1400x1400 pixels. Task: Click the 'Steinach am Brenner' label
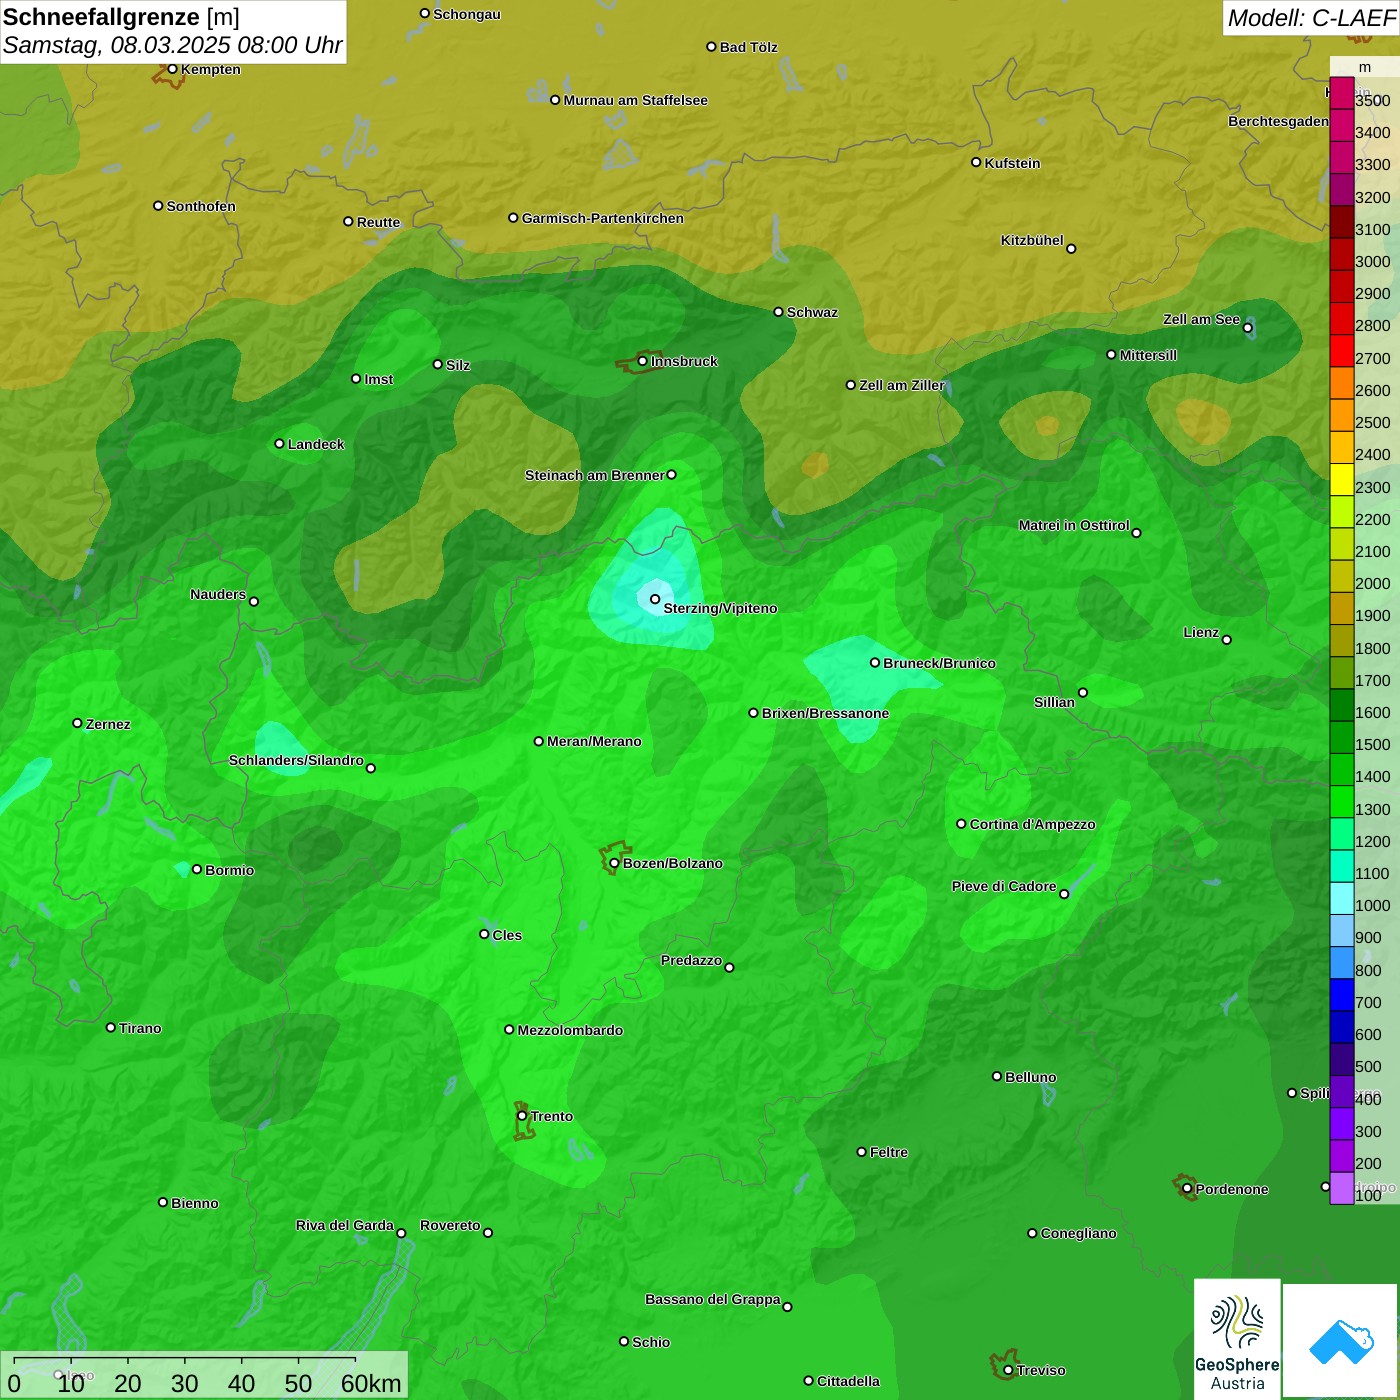594,475
